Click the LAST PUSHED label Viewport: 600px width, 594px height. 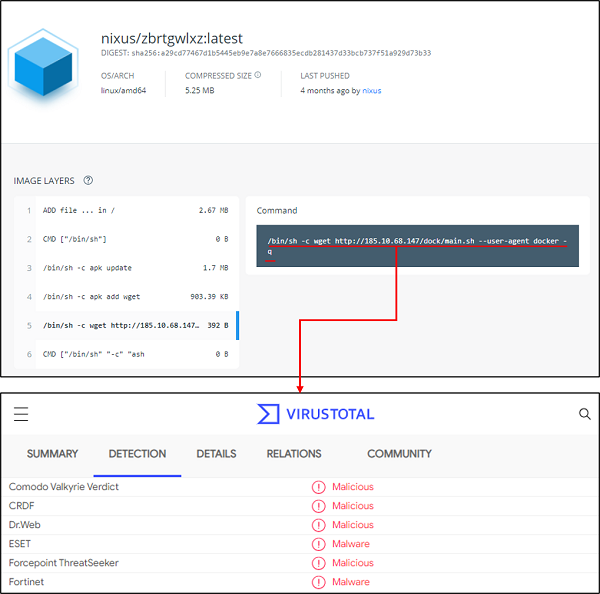325,76
